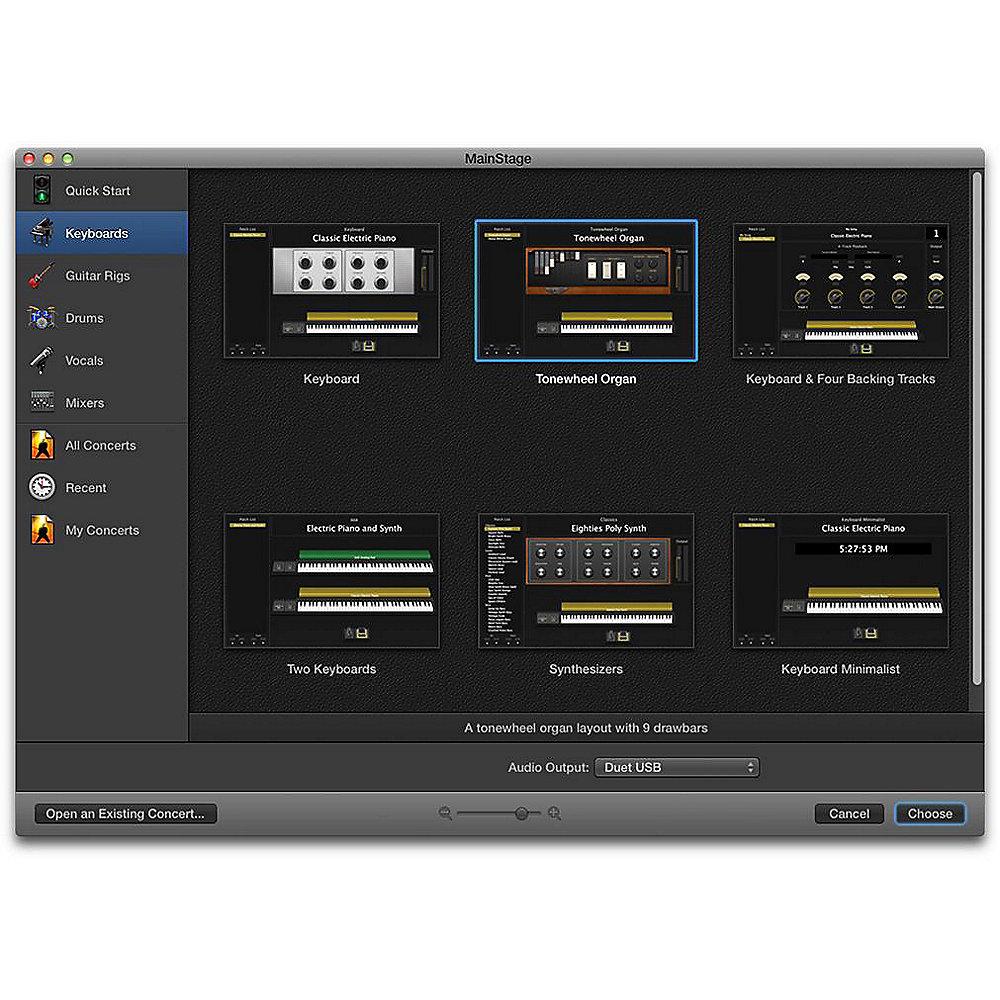This screenshot has width=1000, height=1000.
Task: Click 'Keyboard & Four Backing Tracks' label
Action: click(841, 379)
